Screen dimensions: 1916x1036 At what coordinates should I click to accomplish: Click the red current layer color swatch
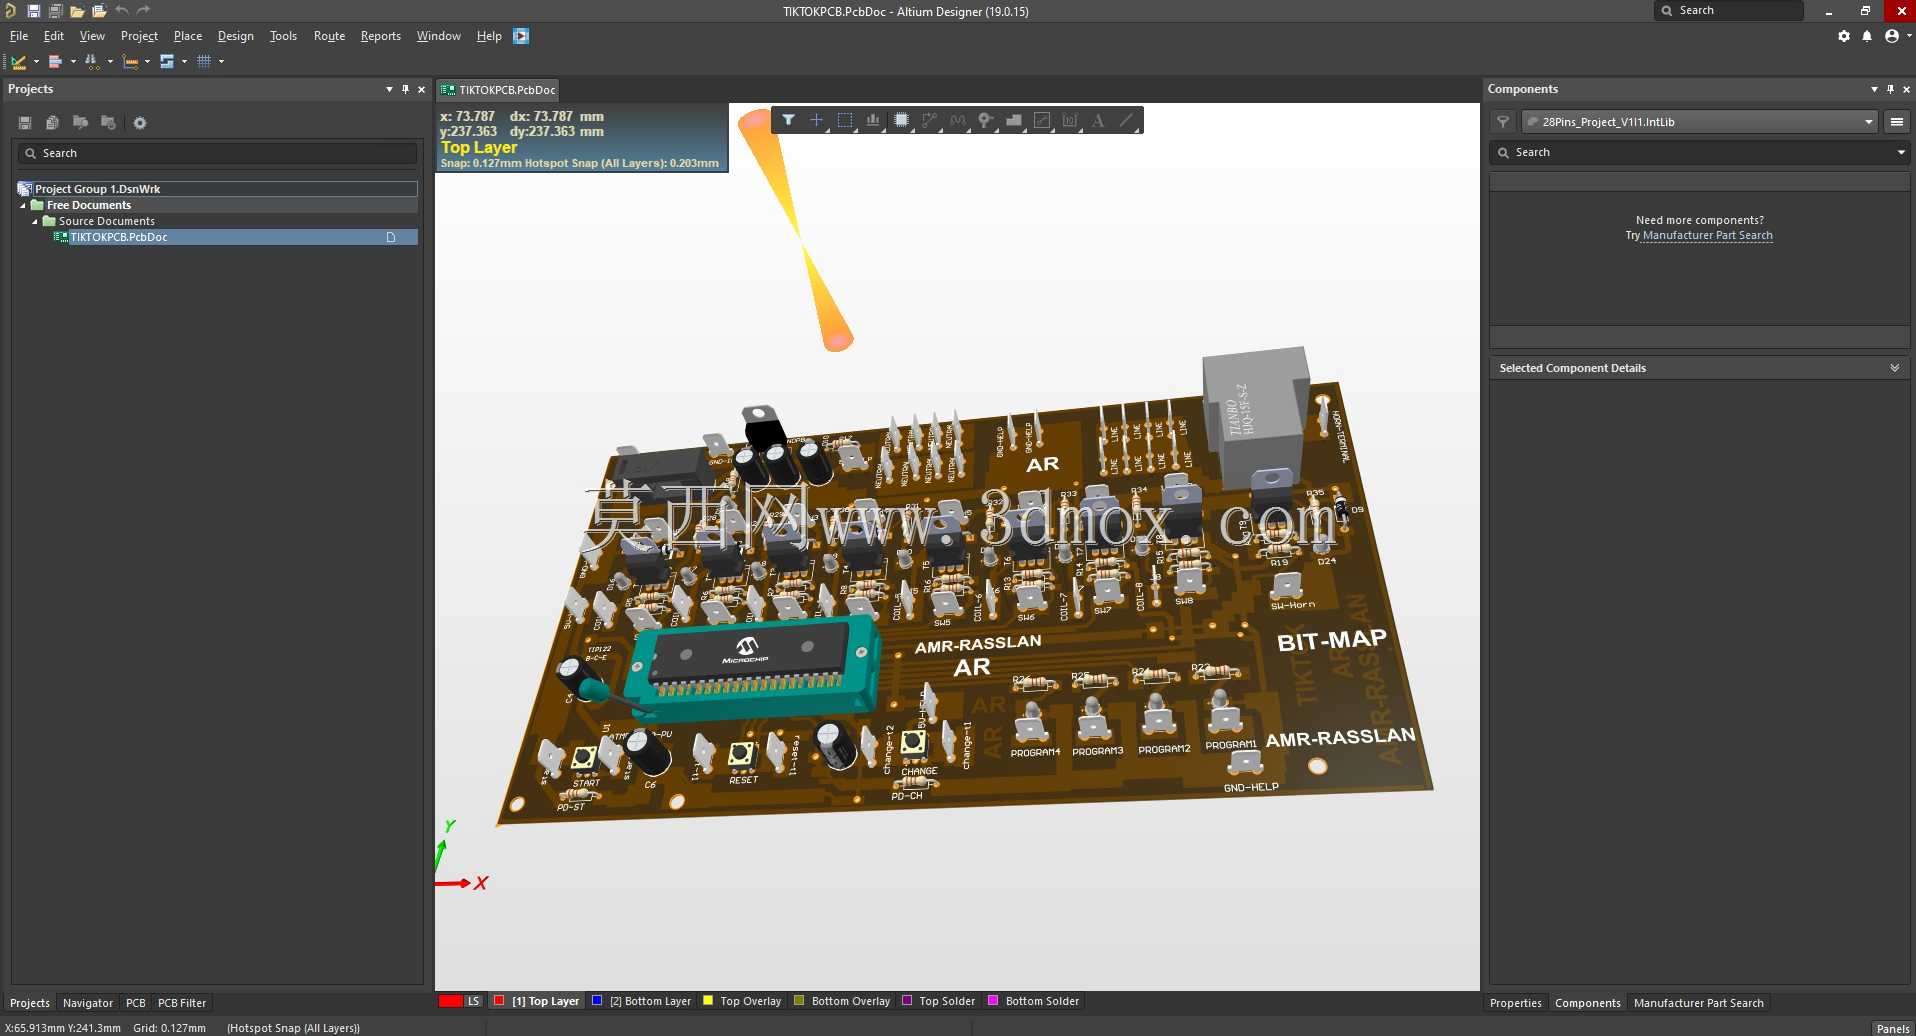(451, 1001)
